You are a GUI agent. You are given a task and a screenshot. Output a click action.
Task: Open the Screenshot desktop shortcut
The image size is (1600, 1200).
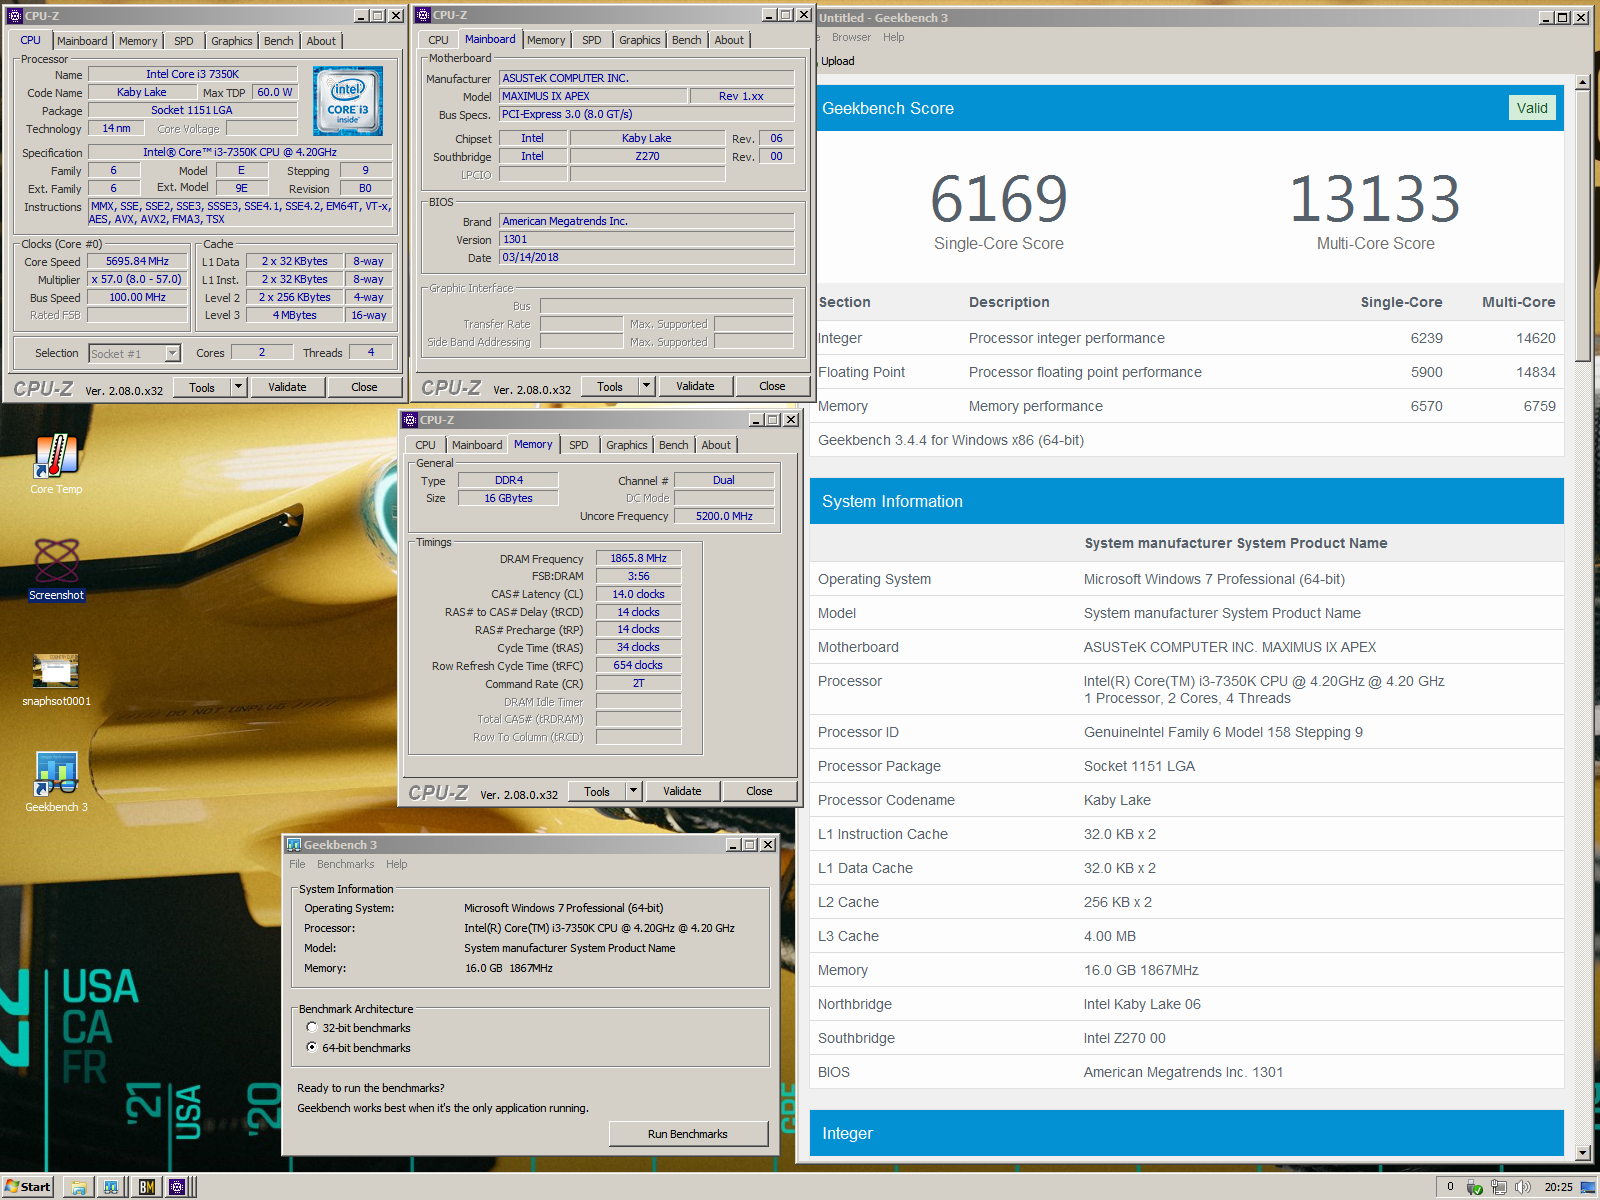click(x=56, y=569)
